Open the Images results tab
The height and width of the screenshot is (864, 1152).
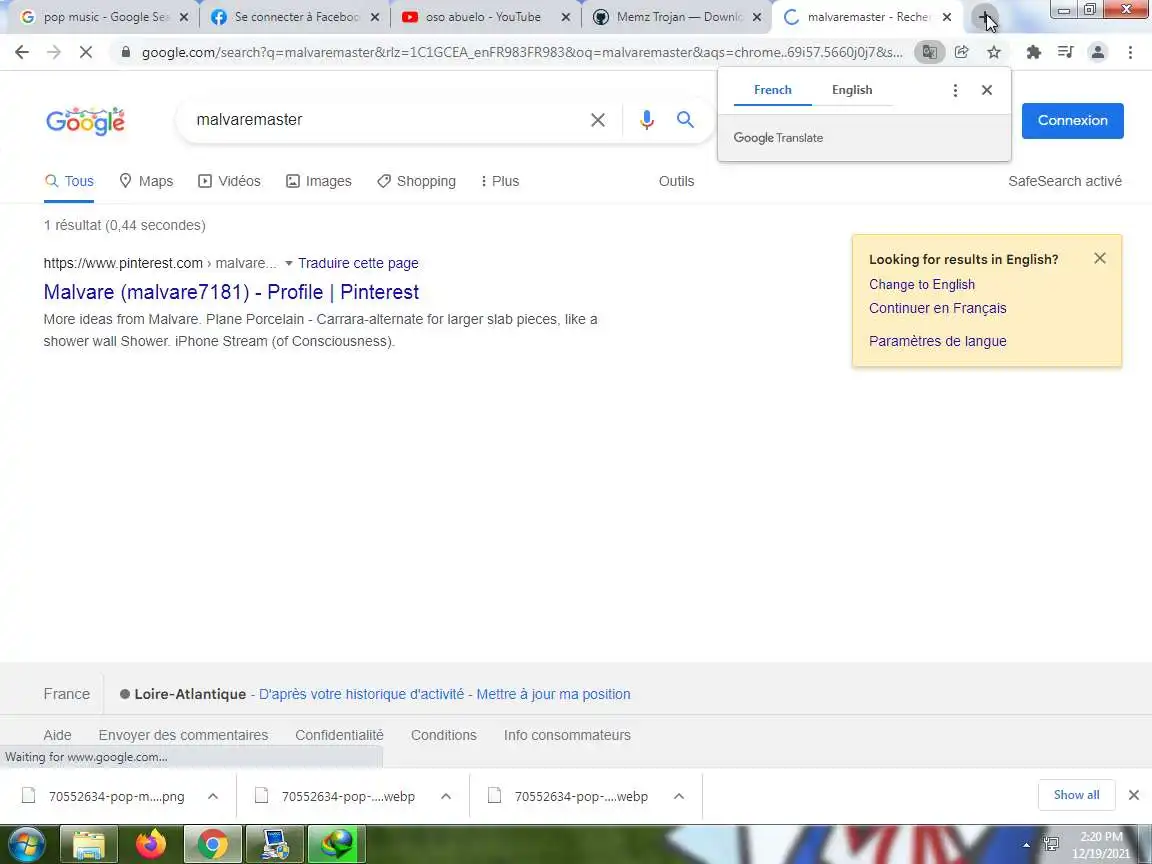pos(319,181)
